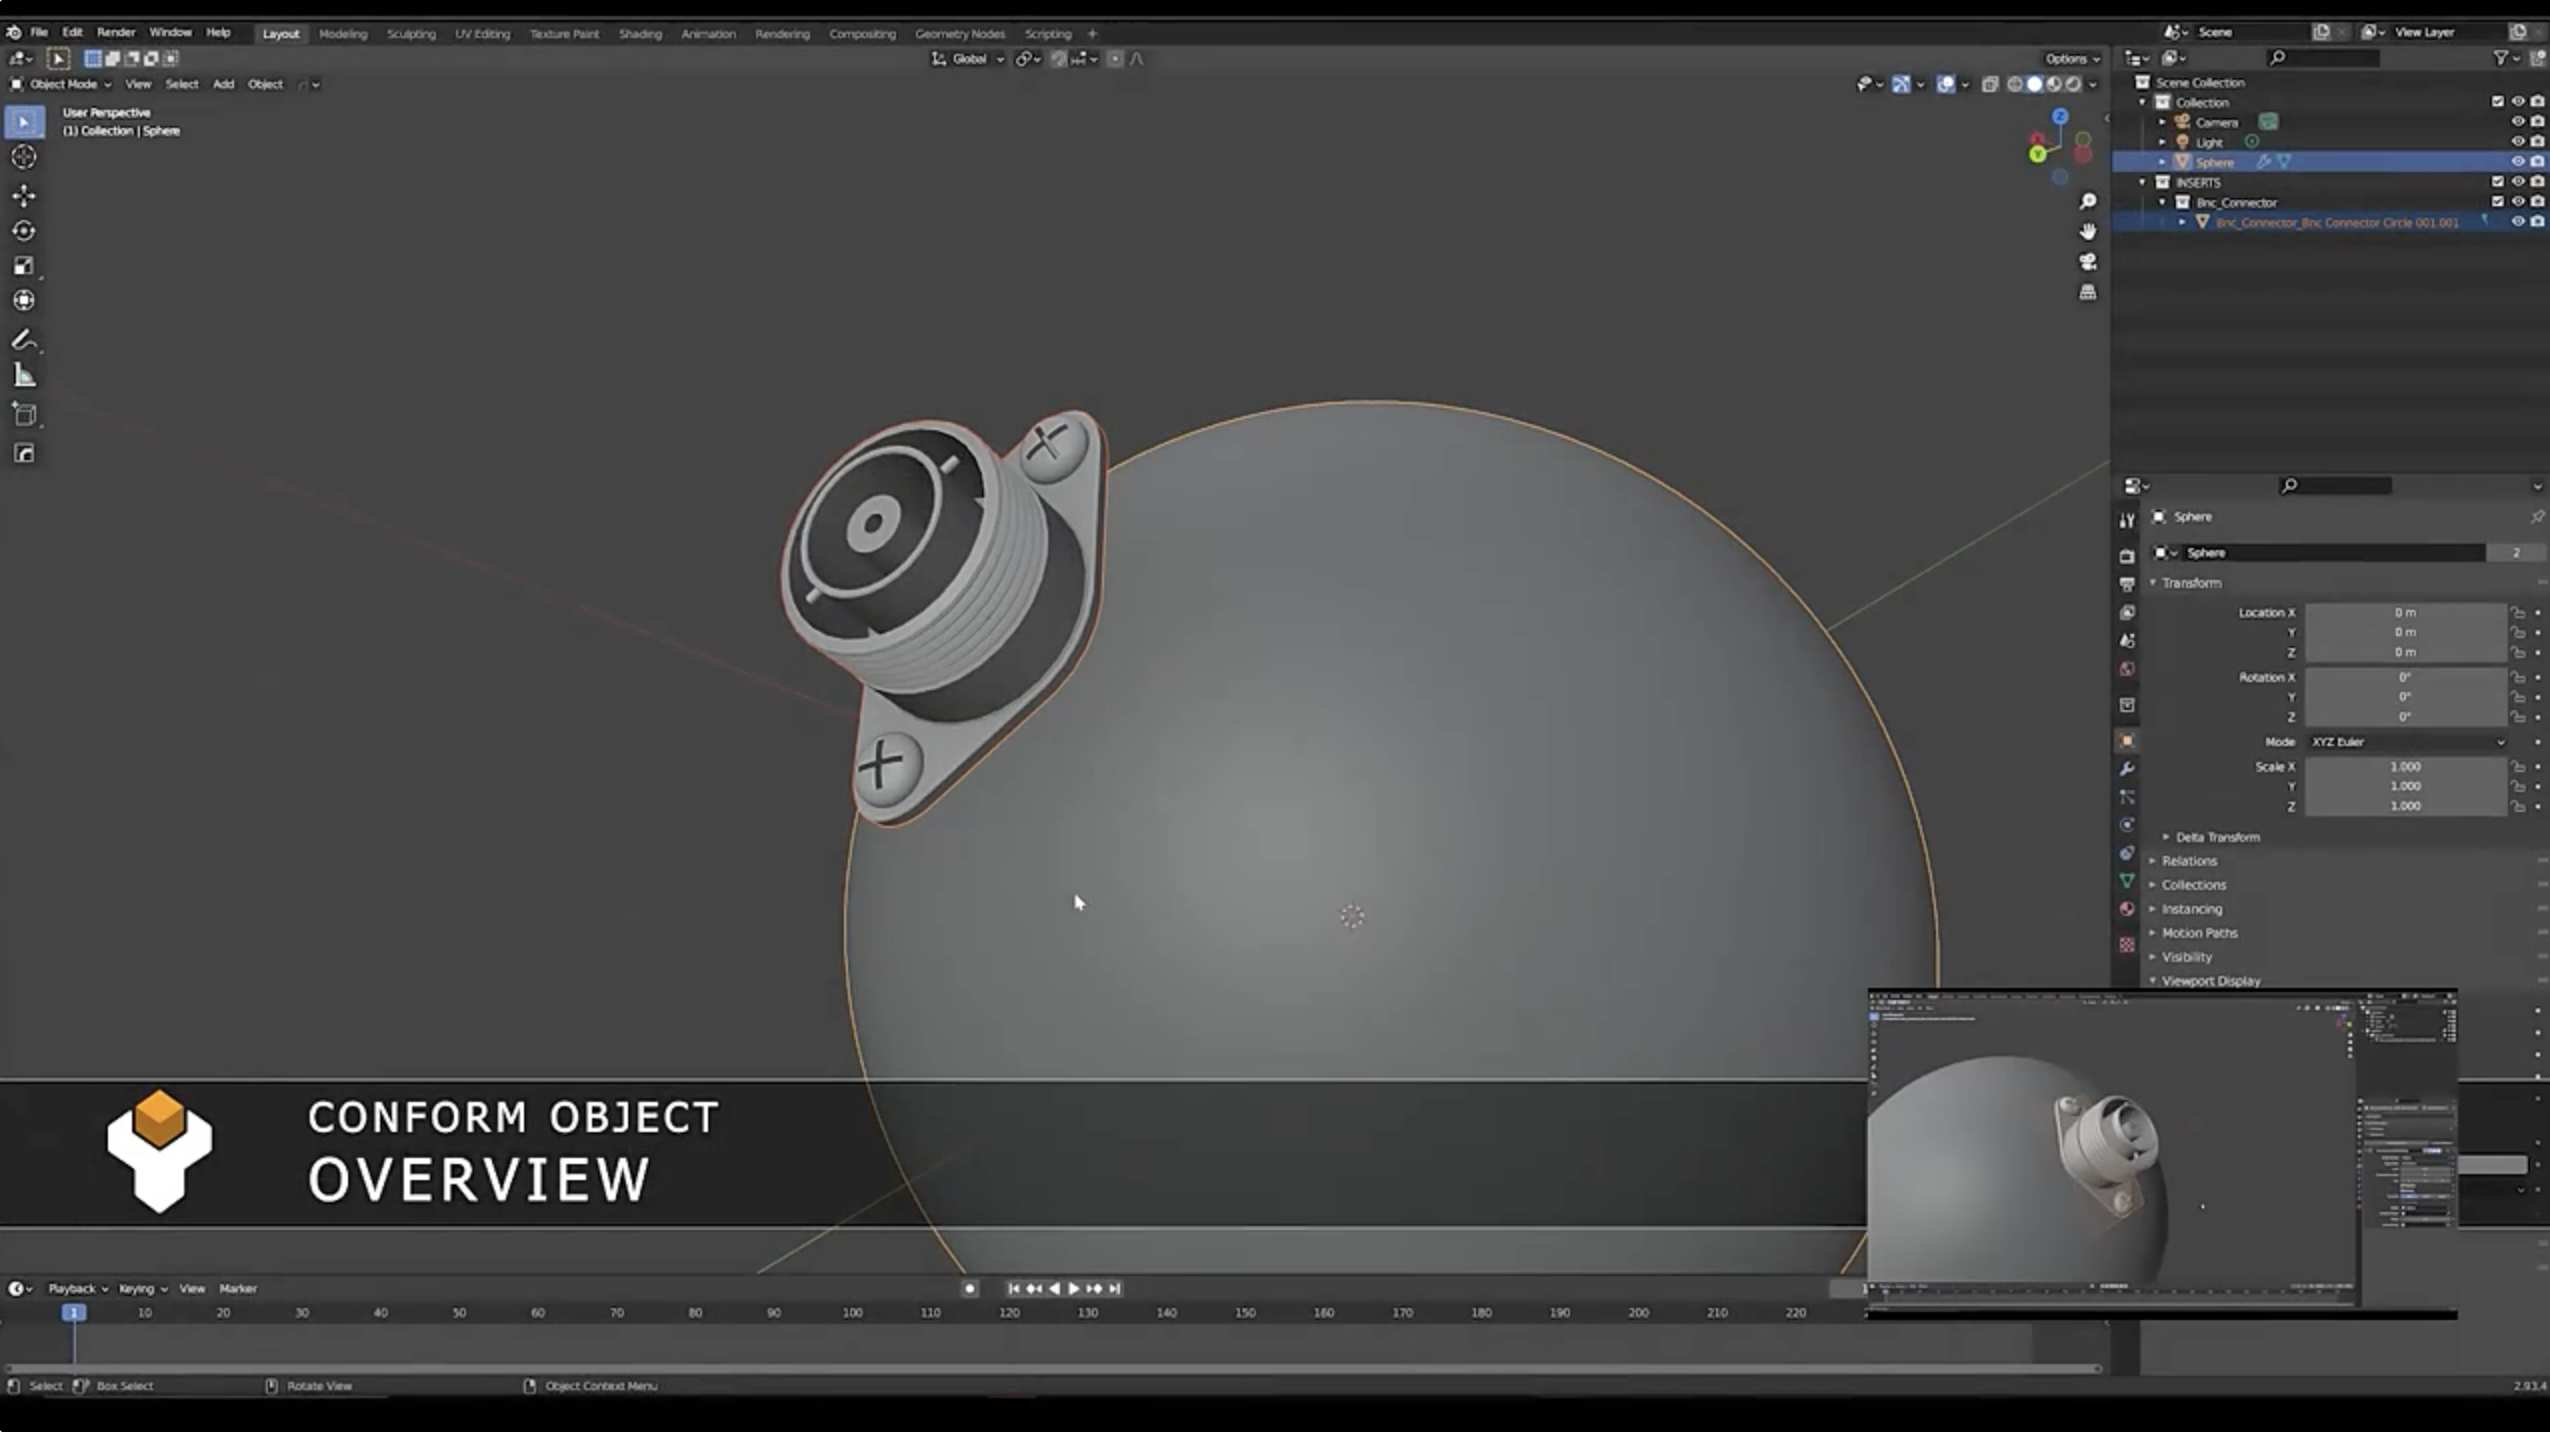Select the Move tool
2550x1432 pixels.
point(24,195)
